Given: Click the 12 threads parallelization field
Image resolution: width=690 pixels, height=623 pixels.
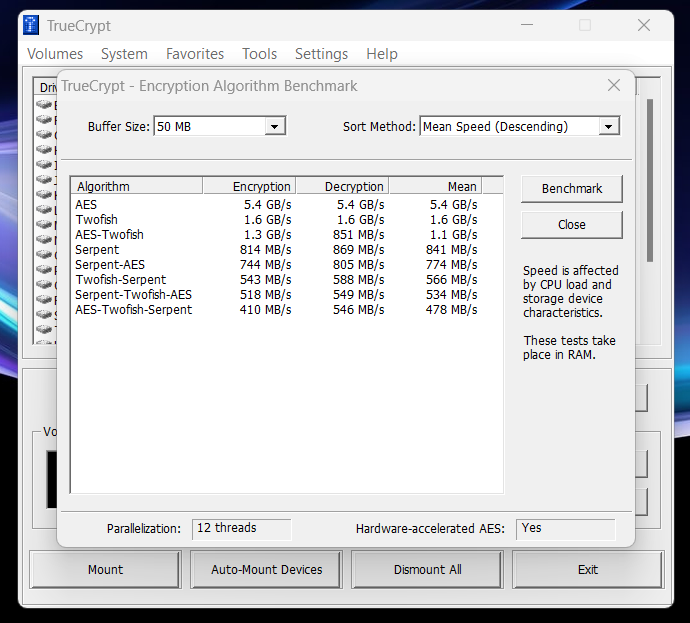Looking at the screenshot, I should pyautogui.click(x=241, y=528).
